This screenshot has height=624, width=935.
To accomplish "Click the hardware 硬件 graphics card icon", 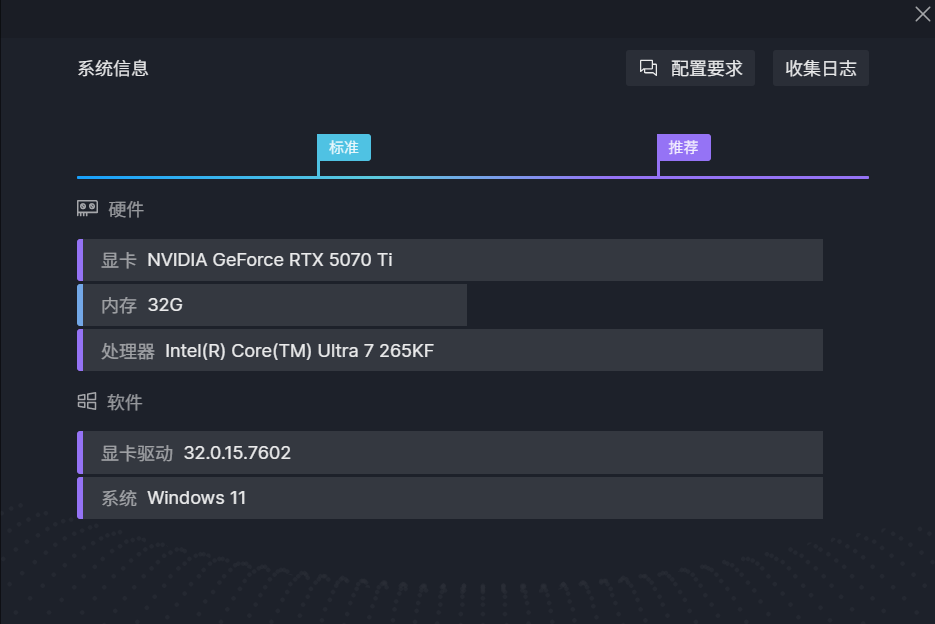I will (x=87, y=208).
